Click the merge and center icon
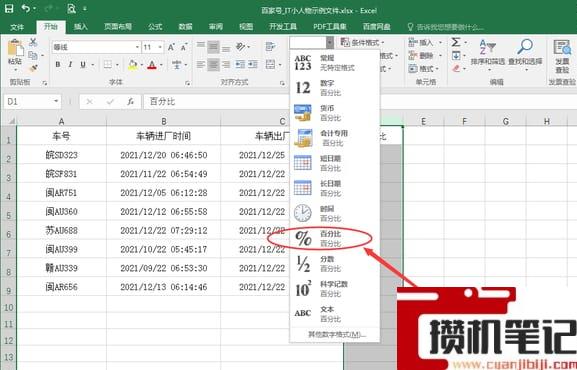 [270, 64]
